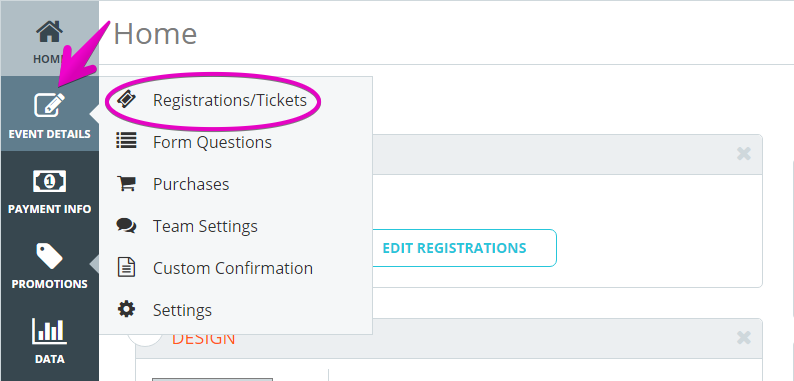Click the chat bubbles Team Settings icon
The width and height of the screenshot is (794, 381).
point(126,225)
